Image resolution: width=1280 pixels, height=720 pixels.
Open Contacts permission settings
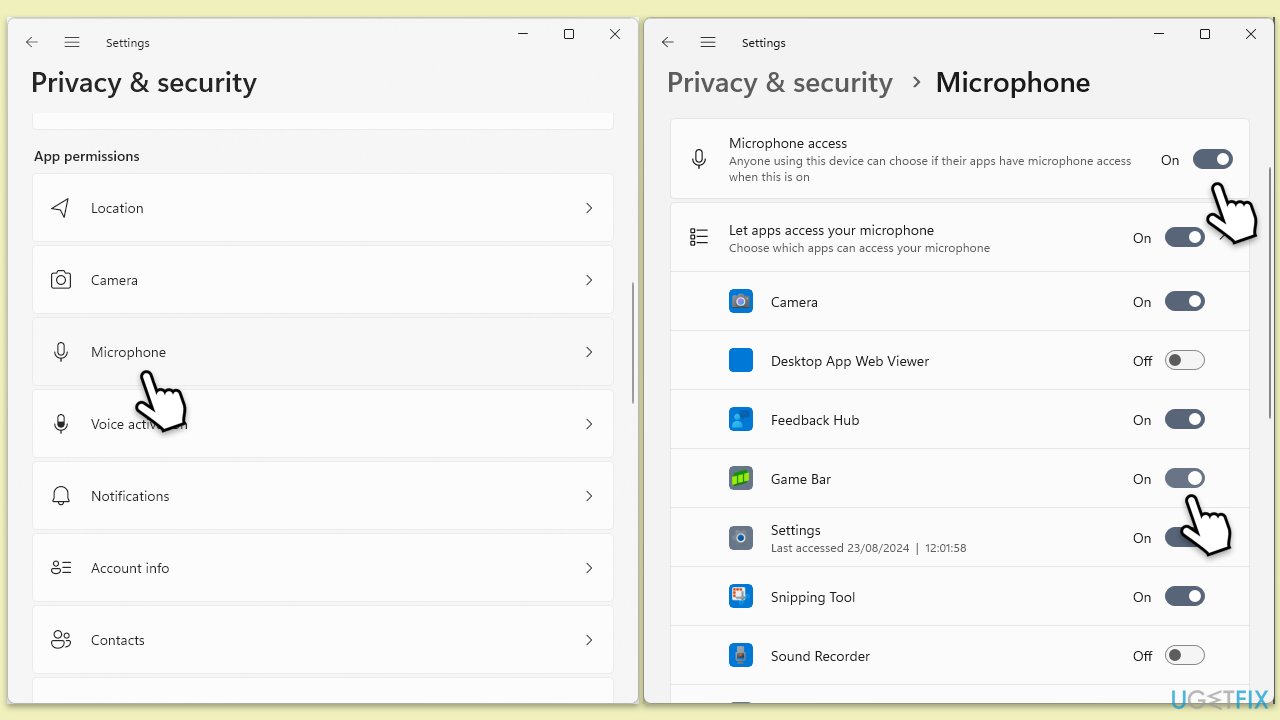323,640
